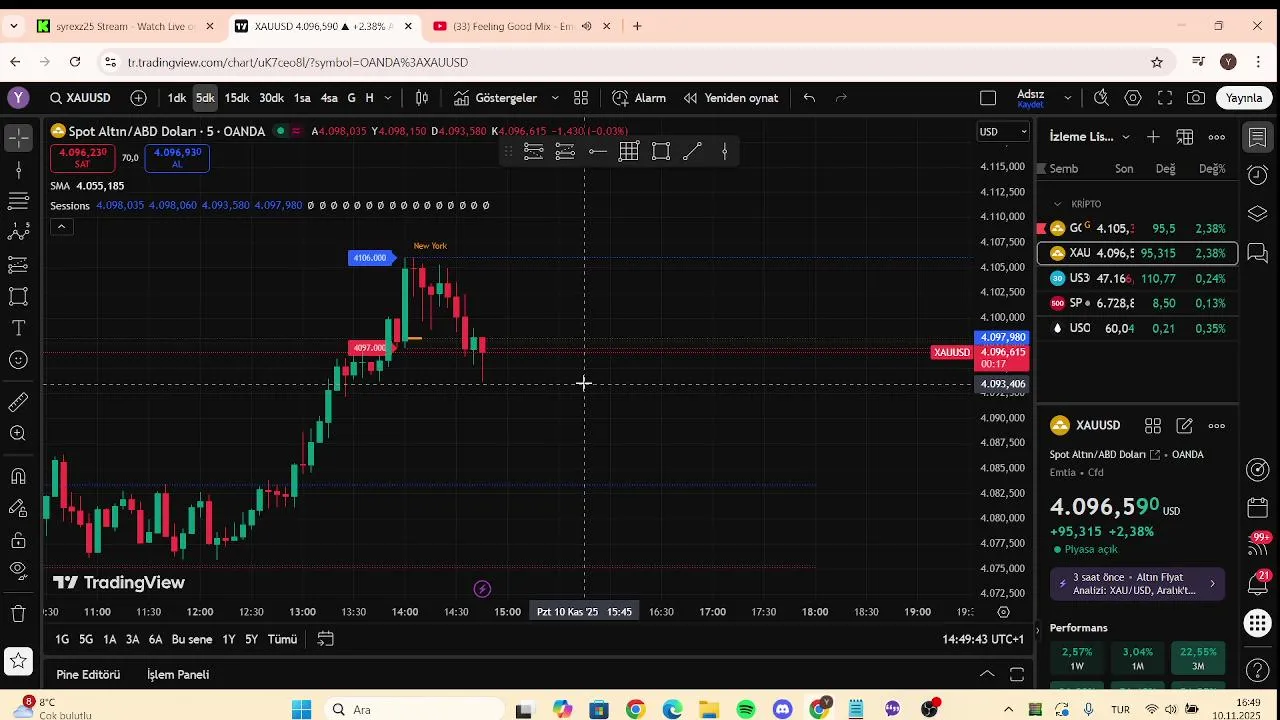Open Spotify in Windows taskbar
1280x720 pixels.
pos(746,710)
